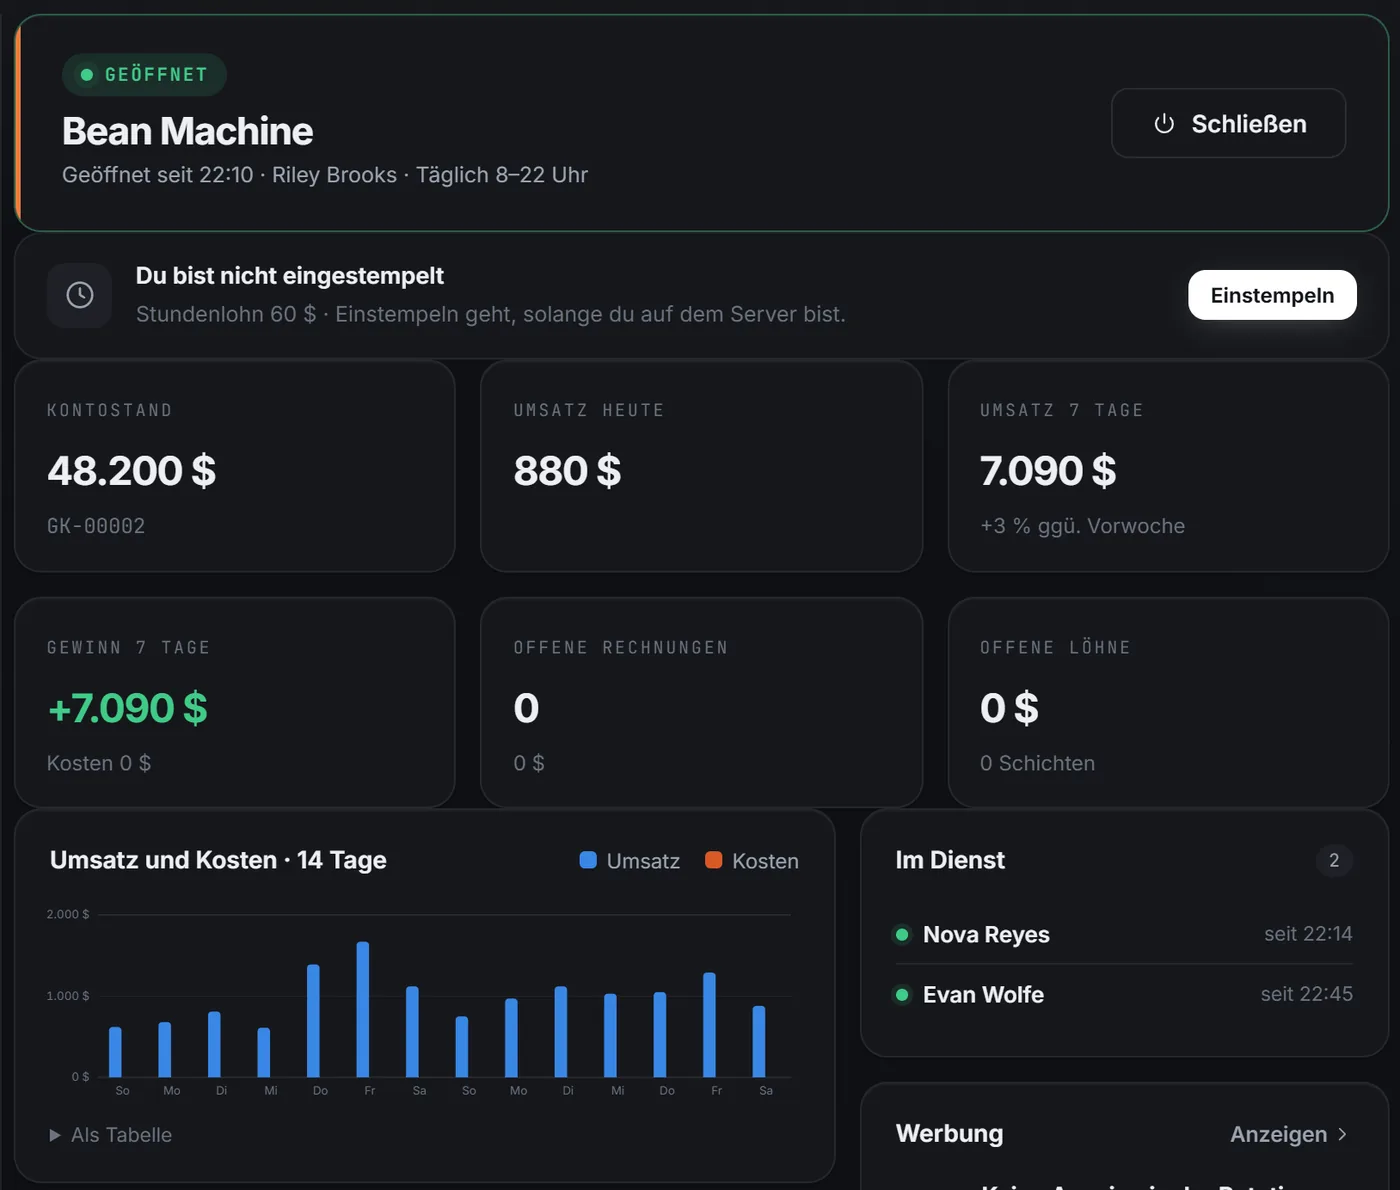
Task: Open the Offene Löhne card
Action: coord(1168,702)
